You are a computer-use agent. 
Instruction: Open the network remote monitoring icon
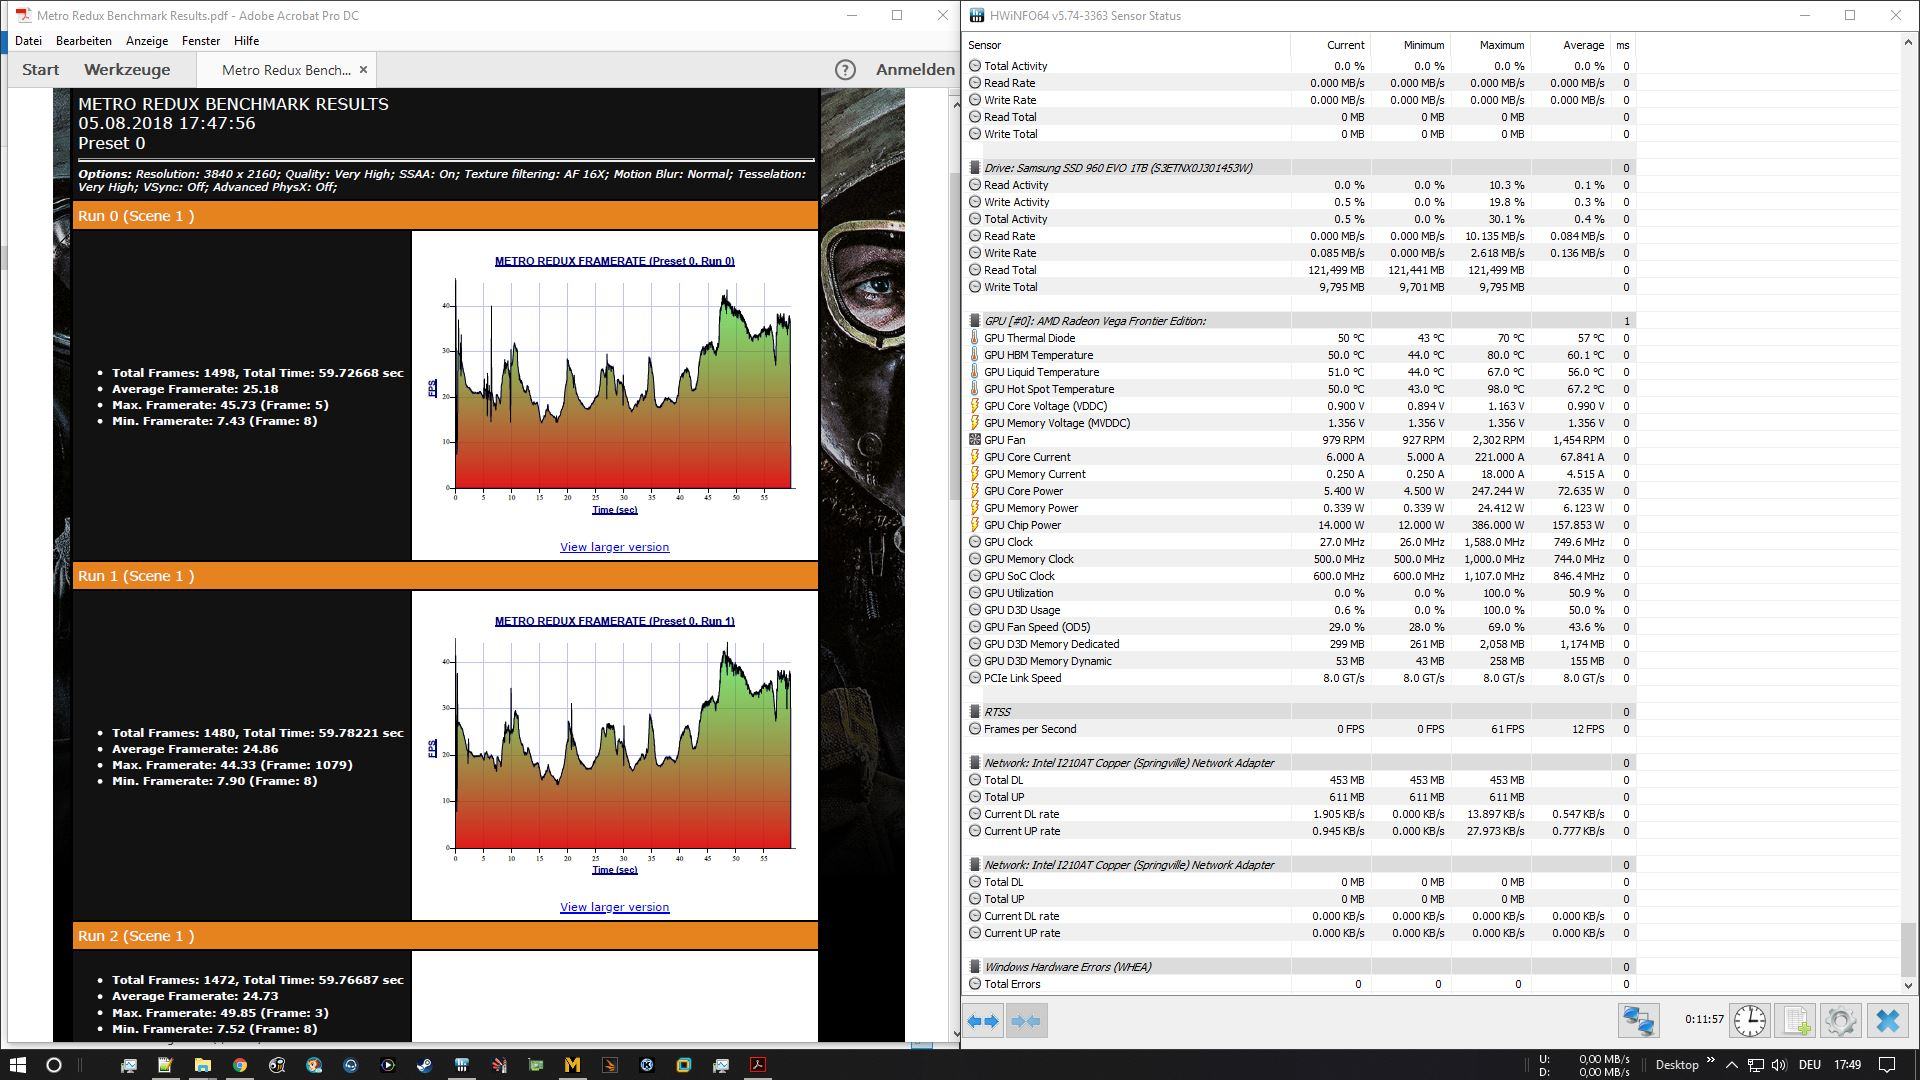[x=1638, y=1021]
